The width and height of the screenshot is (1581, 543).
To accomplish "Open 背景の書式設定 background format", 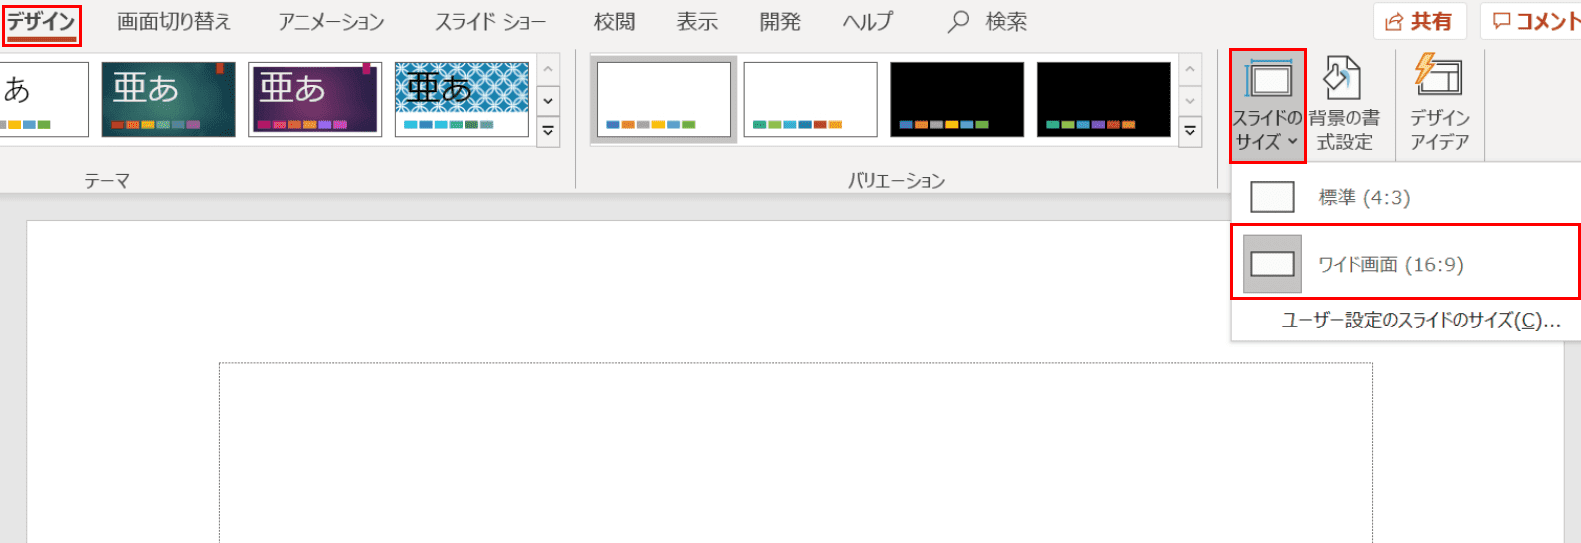I will pyautogui.click(x=1344, y=105).
